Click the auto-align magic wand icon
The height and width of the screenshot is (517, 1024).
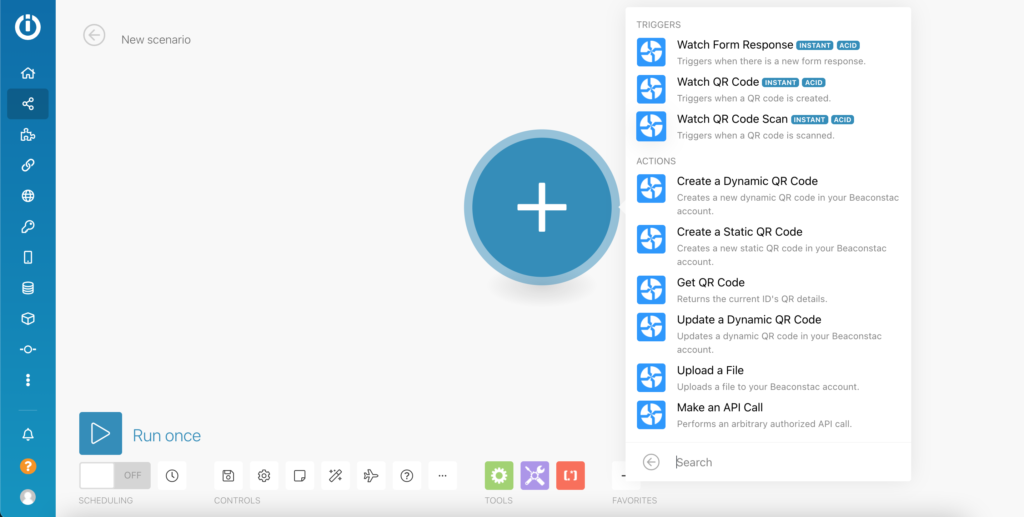336,476
